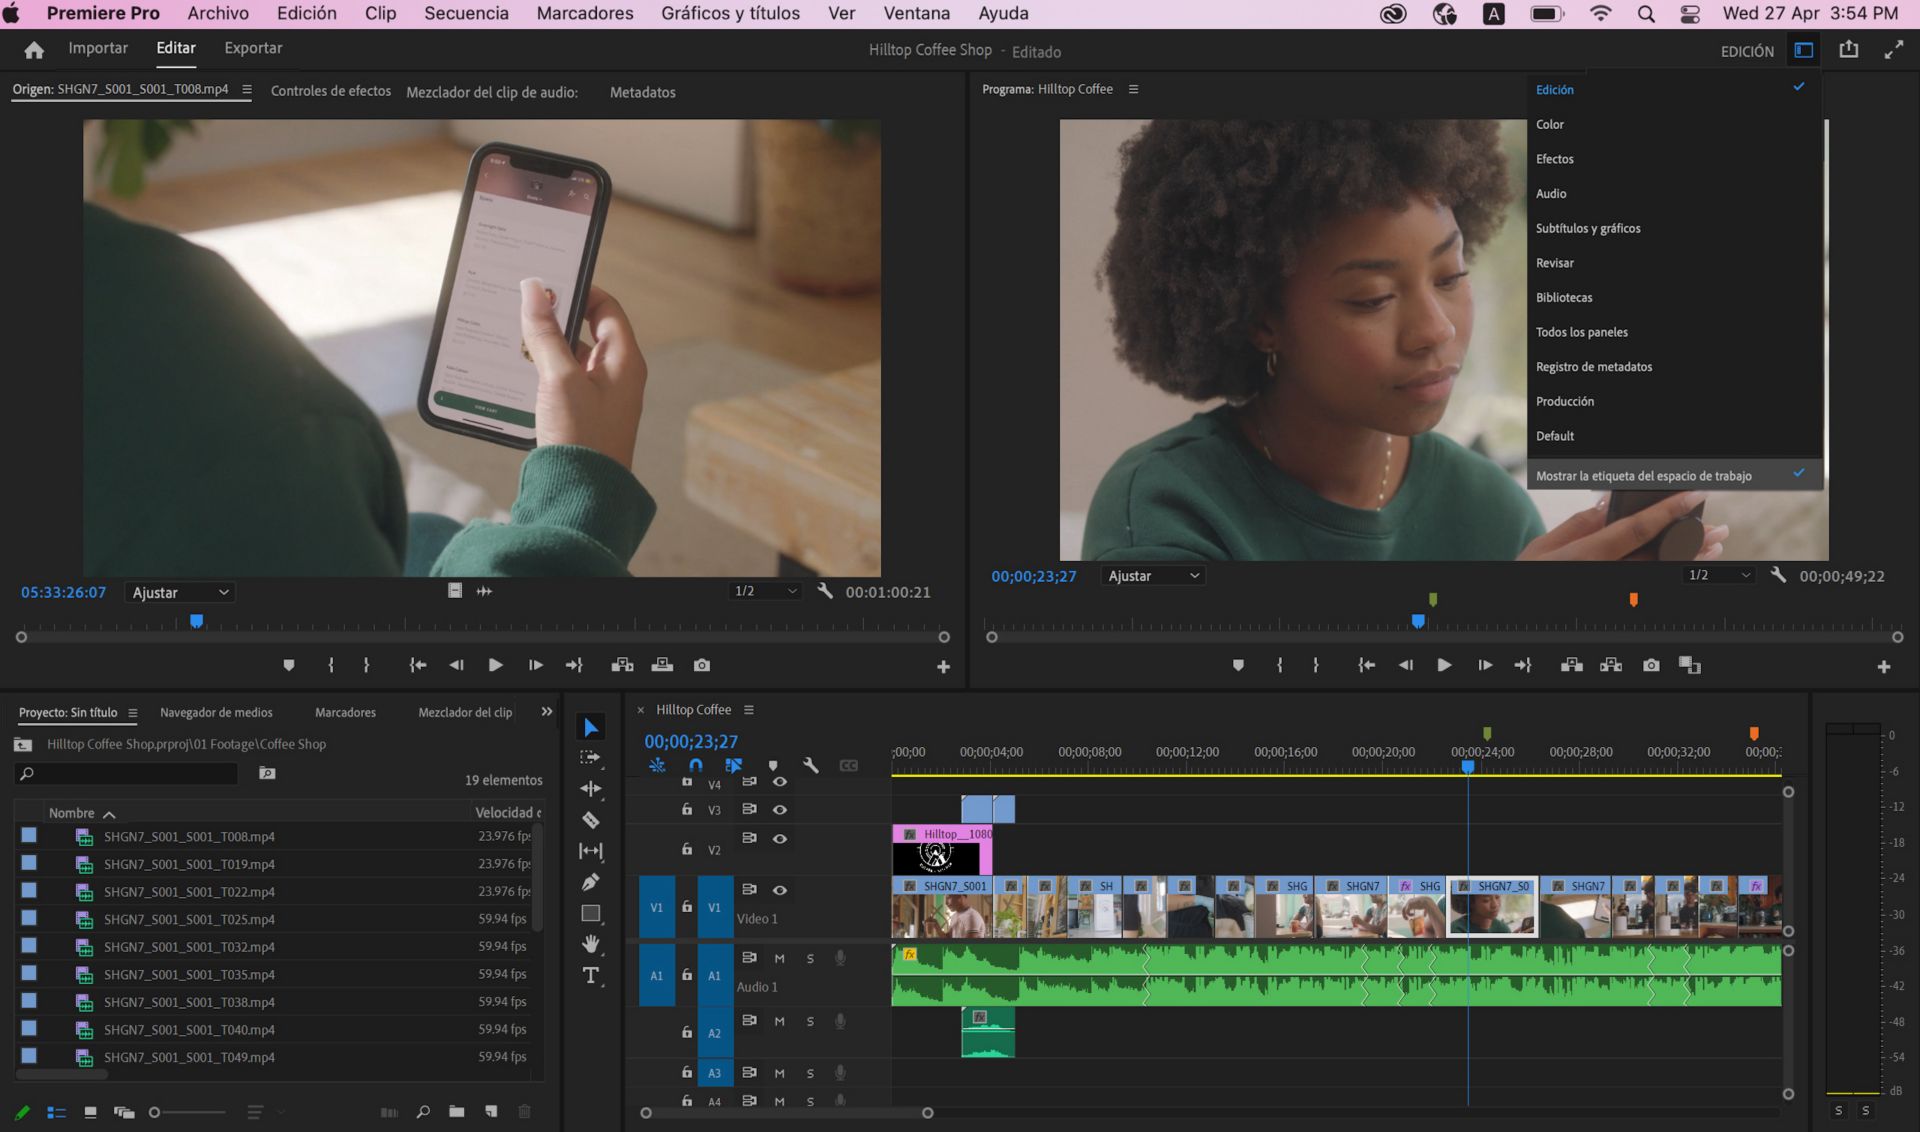This screenshot has width=1920, height=1132.
Task: Switch to the Exportar tab
Action: pos(252,47)
